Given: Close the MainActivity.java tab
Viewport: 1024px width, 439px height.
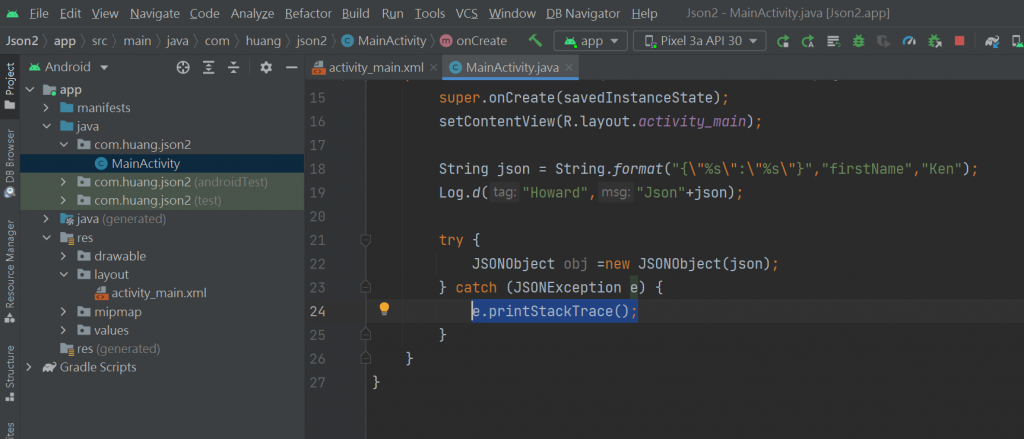Looking at the screenshot, I should coord(569,67).
